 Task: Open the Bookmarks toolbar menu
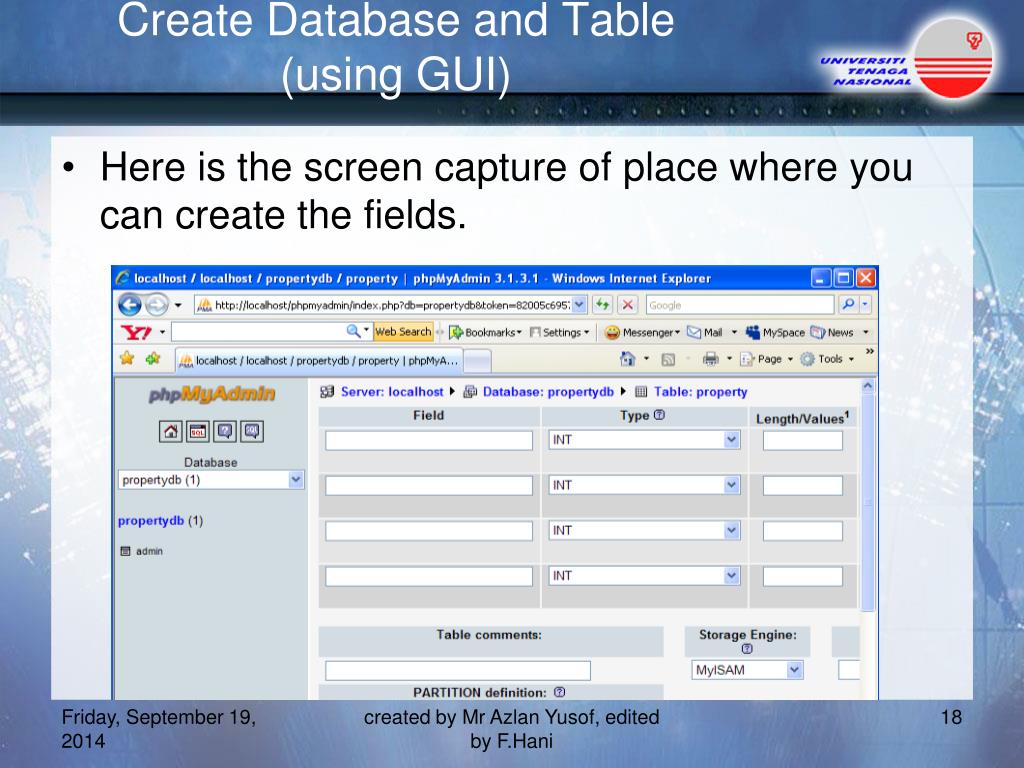coord(485,332)
